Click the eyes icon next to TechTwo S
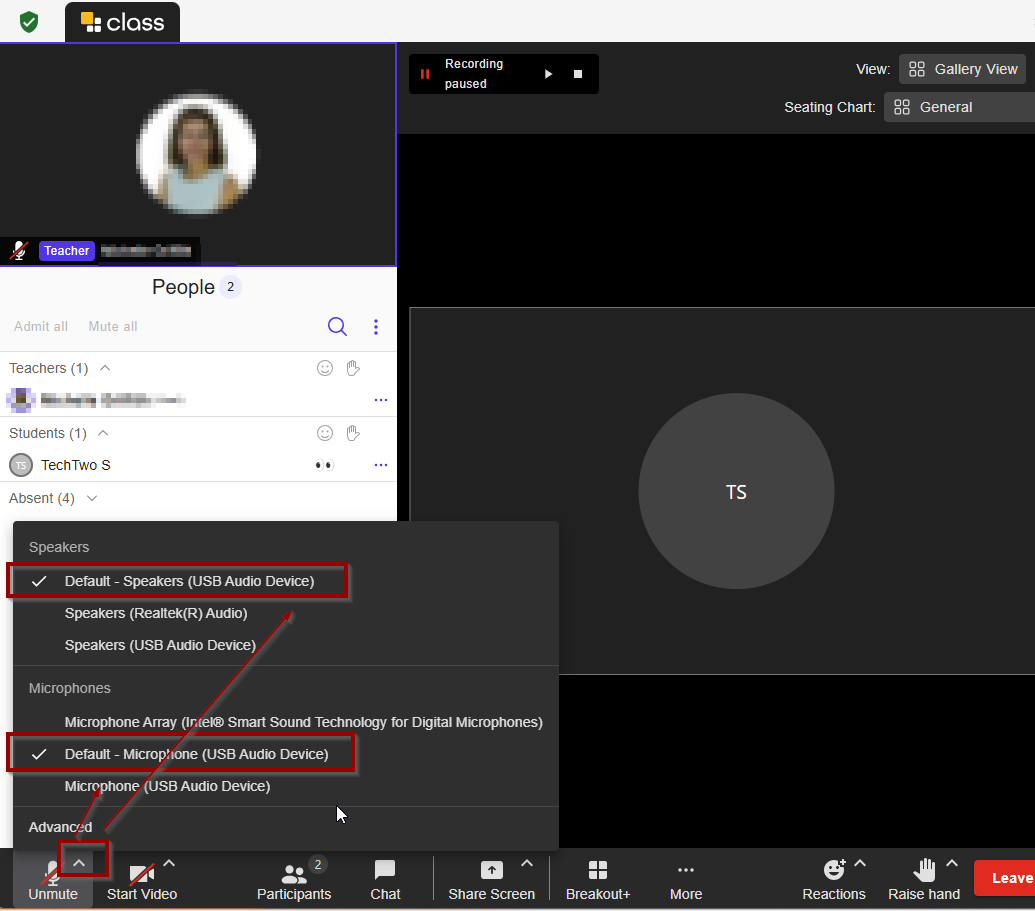The height and width of the screenshot is (911, 1035). tap(324, 465)
